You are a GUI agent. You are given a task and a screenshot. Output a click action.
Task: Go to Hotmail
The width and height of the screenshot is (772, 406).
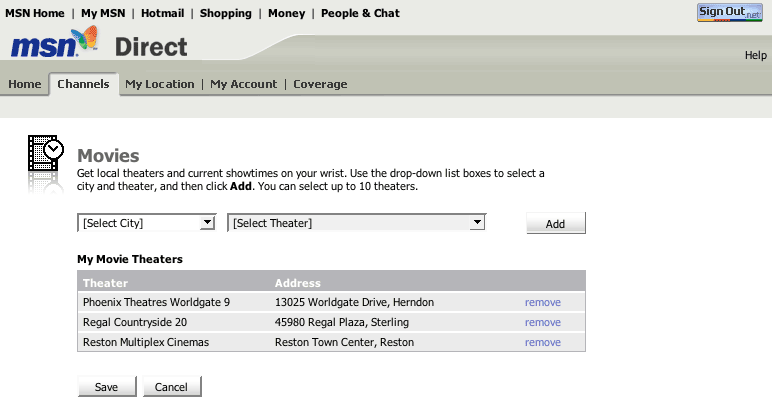tap(162, 13)
